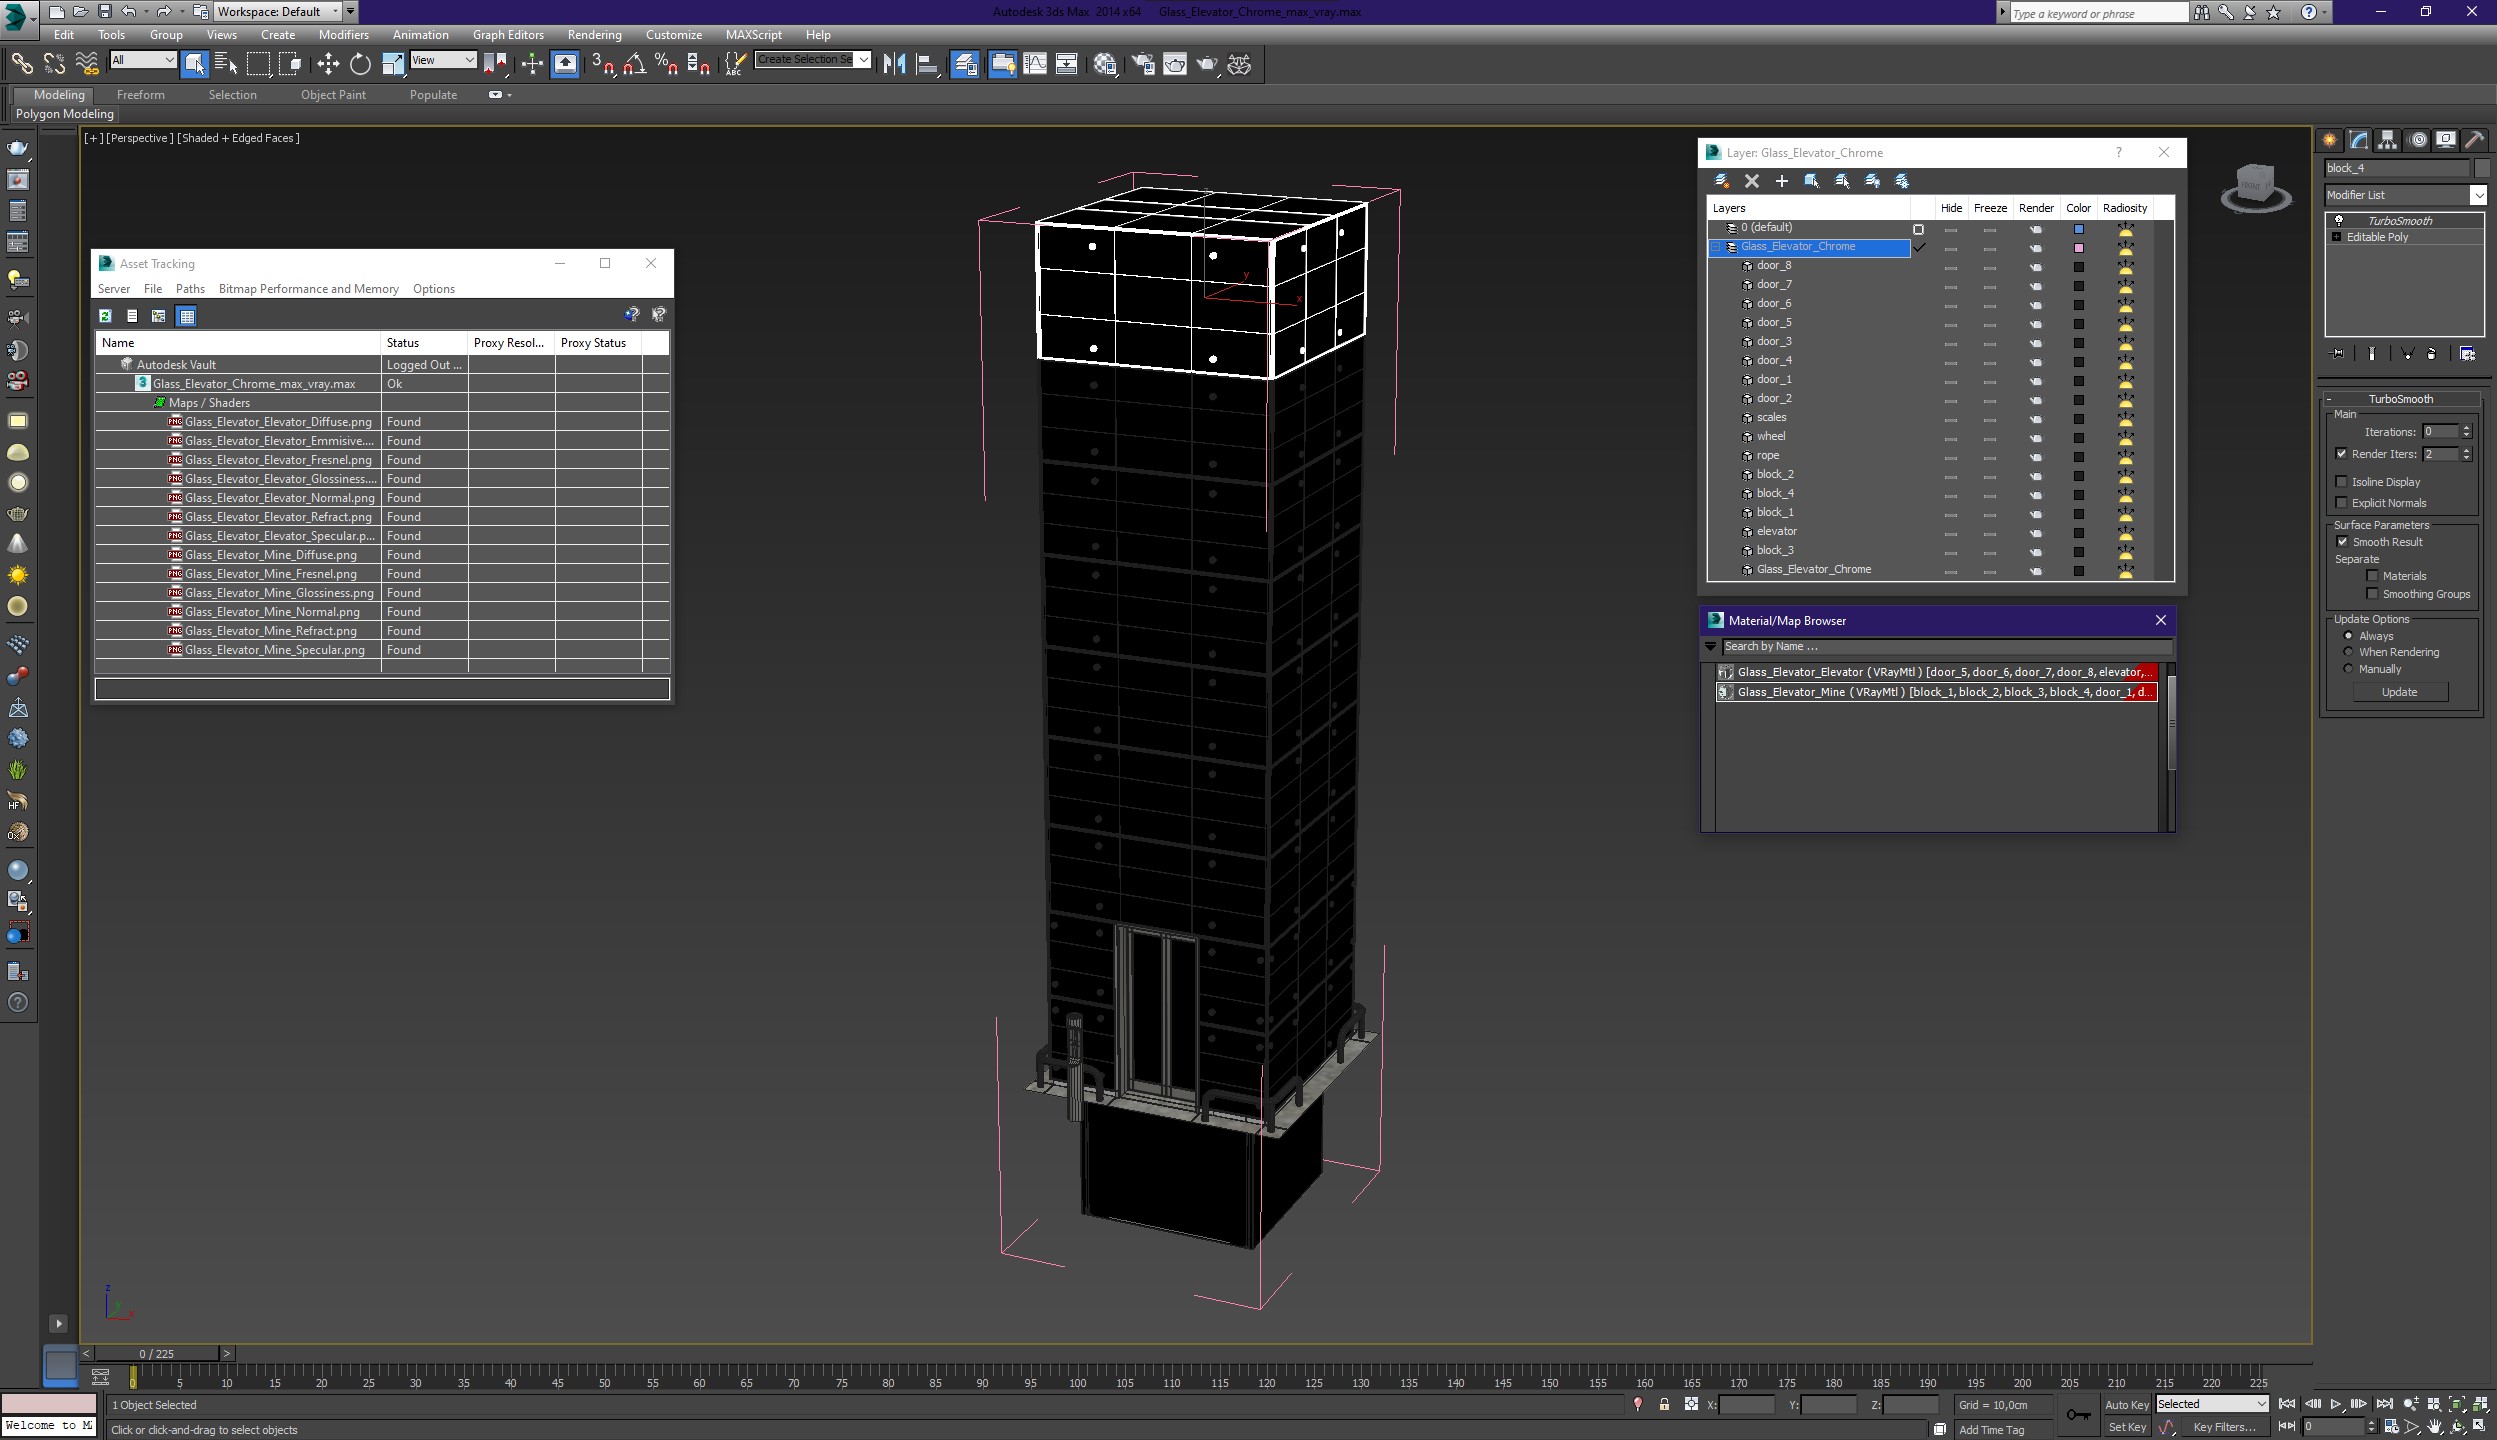Enable Explicit Normals checkbox
This screenshot has width=2497, height=1440.
tap(2342, 503)
